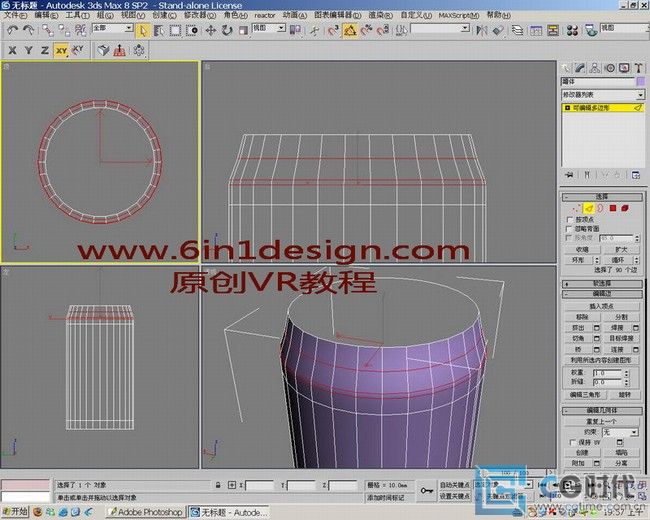The height and width of the screenshot is (520, 650).
Task: Enable the 保持 UV checkbox
Action: click(572, 442)
